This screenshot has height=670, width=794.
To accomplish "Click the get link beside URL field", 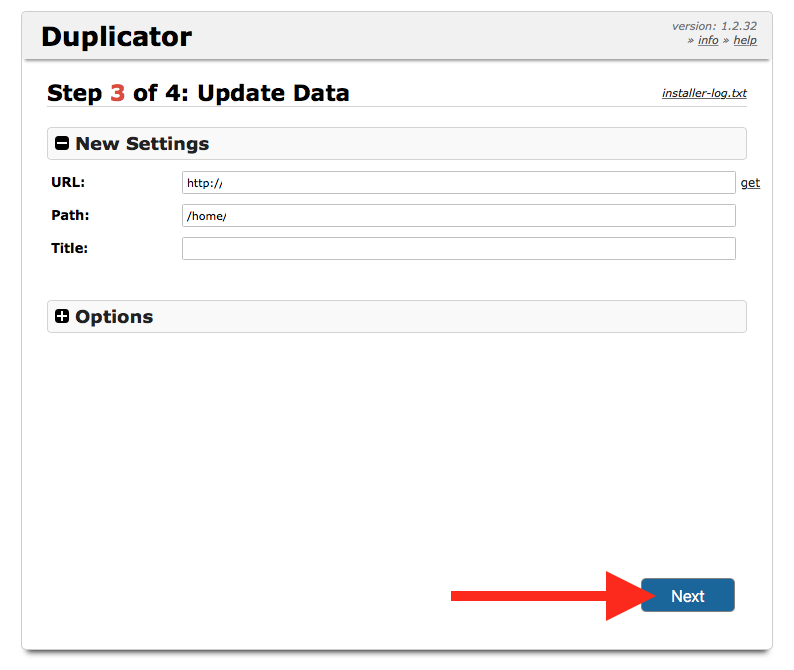I will (750, 183).
